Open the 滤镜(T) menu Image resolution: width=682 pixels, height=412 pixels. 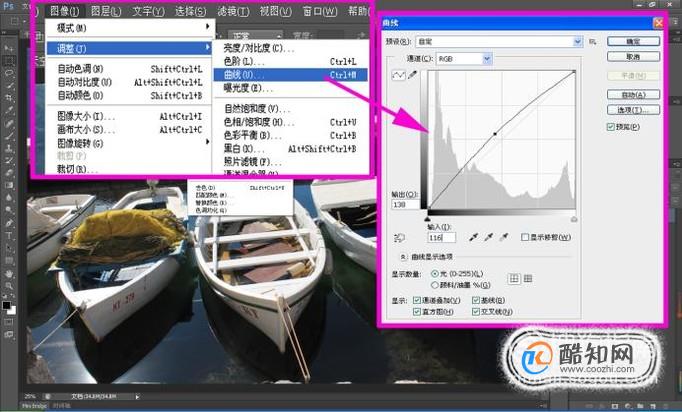pos(233,11)
